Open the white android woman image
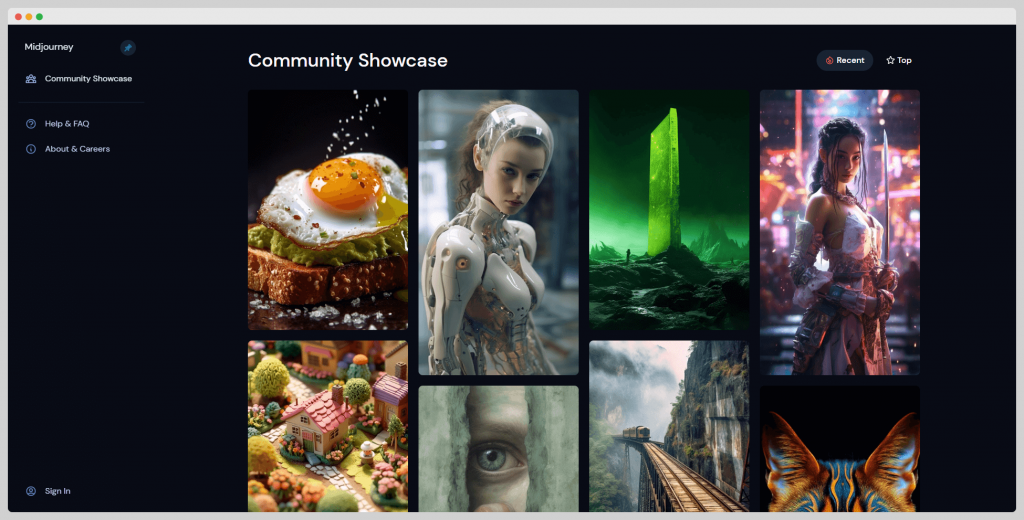The image size is (1024, 520). (498, 232)
